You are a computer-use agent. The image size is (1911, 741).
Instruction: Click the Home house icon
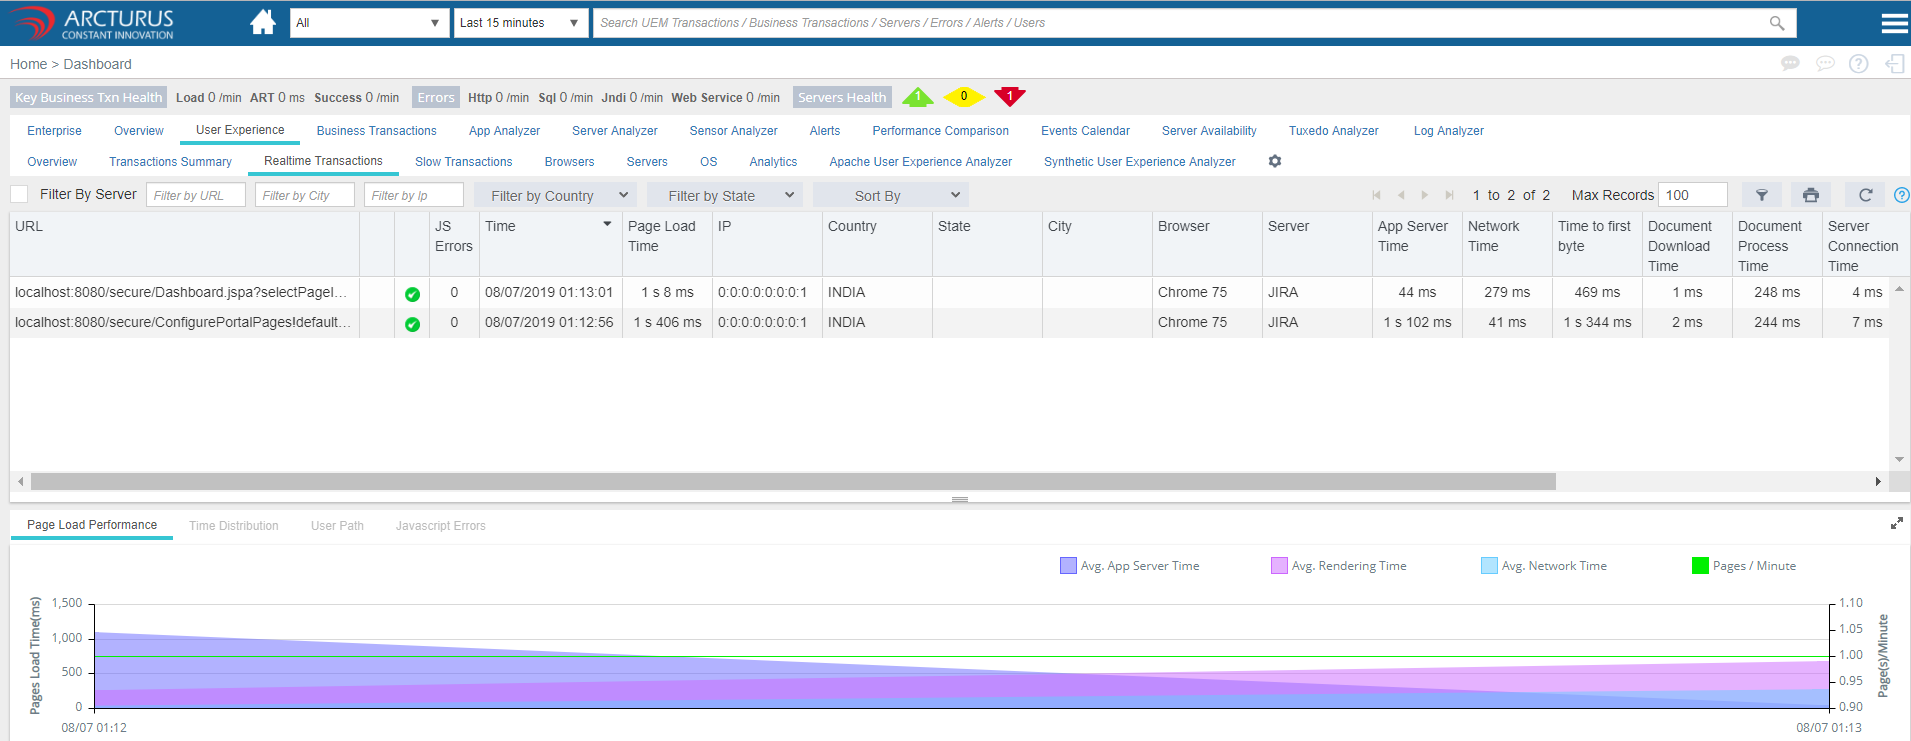click(263, 22)
